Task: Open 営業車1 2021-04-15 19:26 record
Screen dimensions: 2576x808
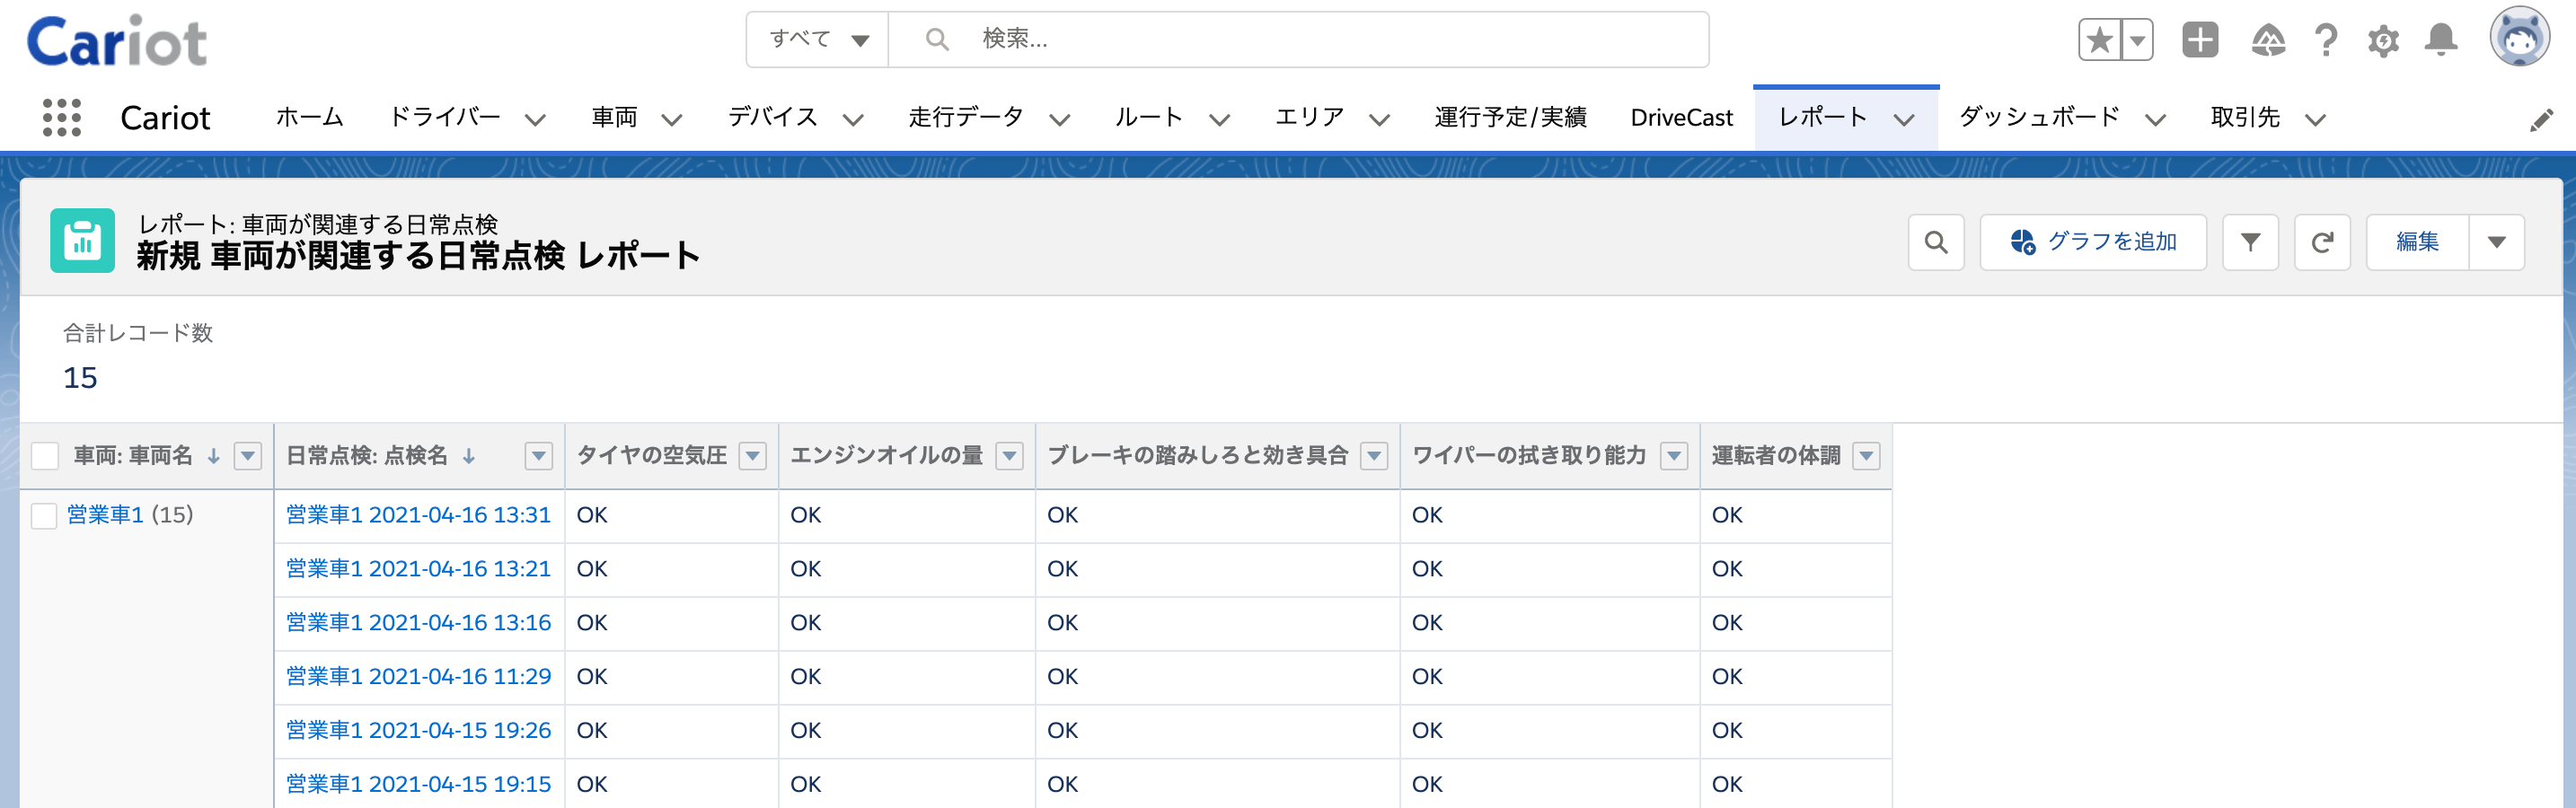Action: coord(418,731)
